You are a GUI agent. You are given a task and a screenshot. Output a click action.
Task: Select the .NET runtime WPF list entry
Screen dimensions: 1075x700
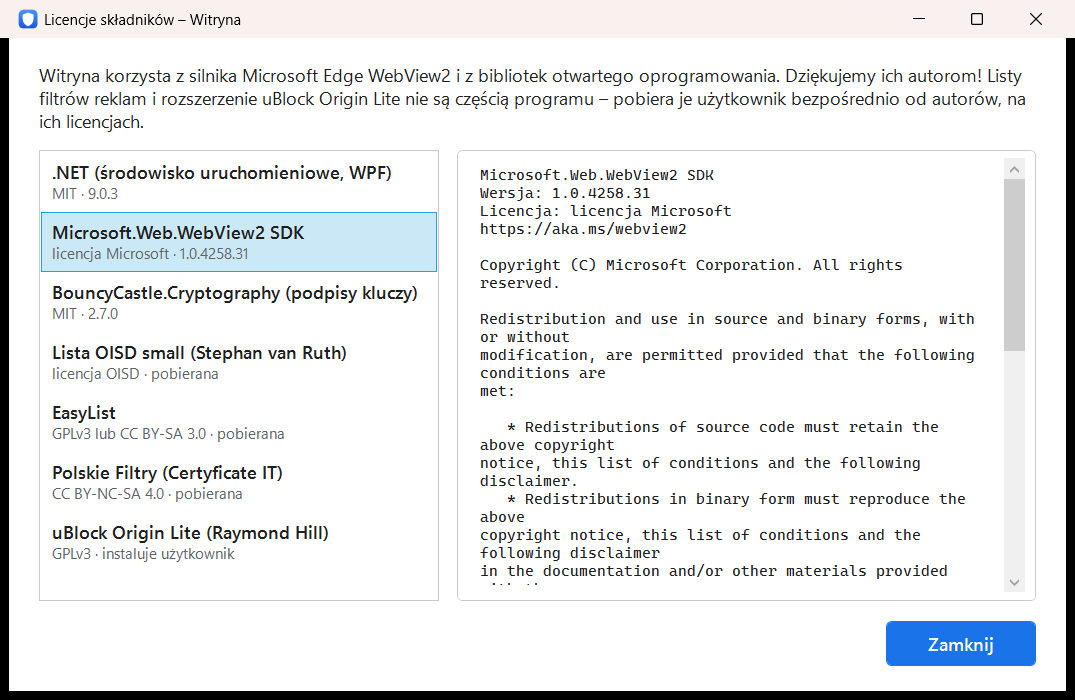[x=239, y=182]
